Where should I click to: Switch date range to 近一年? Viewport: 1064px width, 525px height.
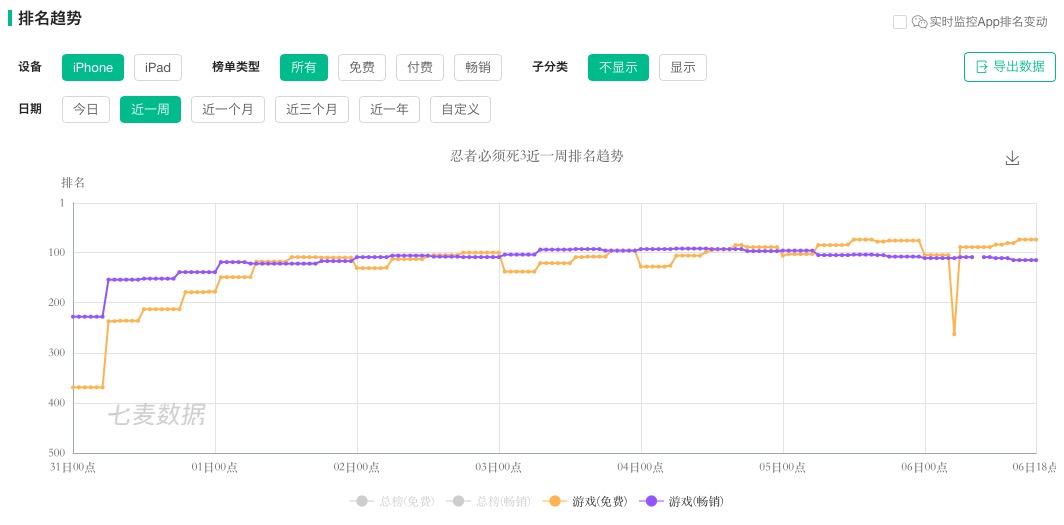click(389, 109)
